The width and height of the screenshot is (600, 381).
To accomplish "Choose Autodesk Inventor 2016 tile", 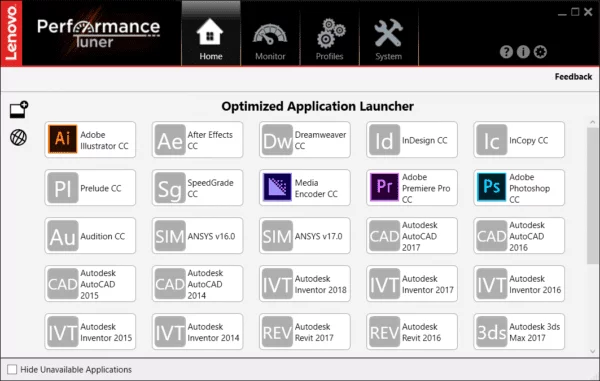I will coord(519,284).
